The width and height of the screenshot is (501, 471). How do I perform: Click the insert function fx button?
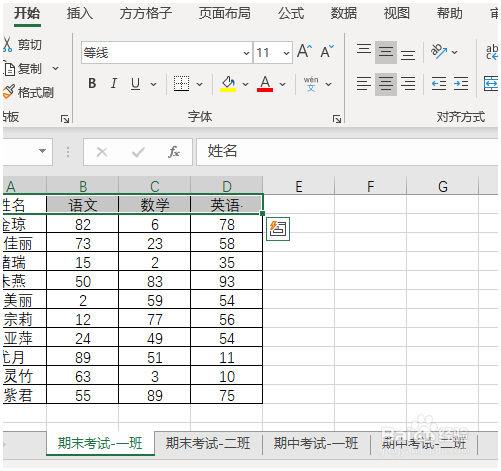click(x=173, y=152)
